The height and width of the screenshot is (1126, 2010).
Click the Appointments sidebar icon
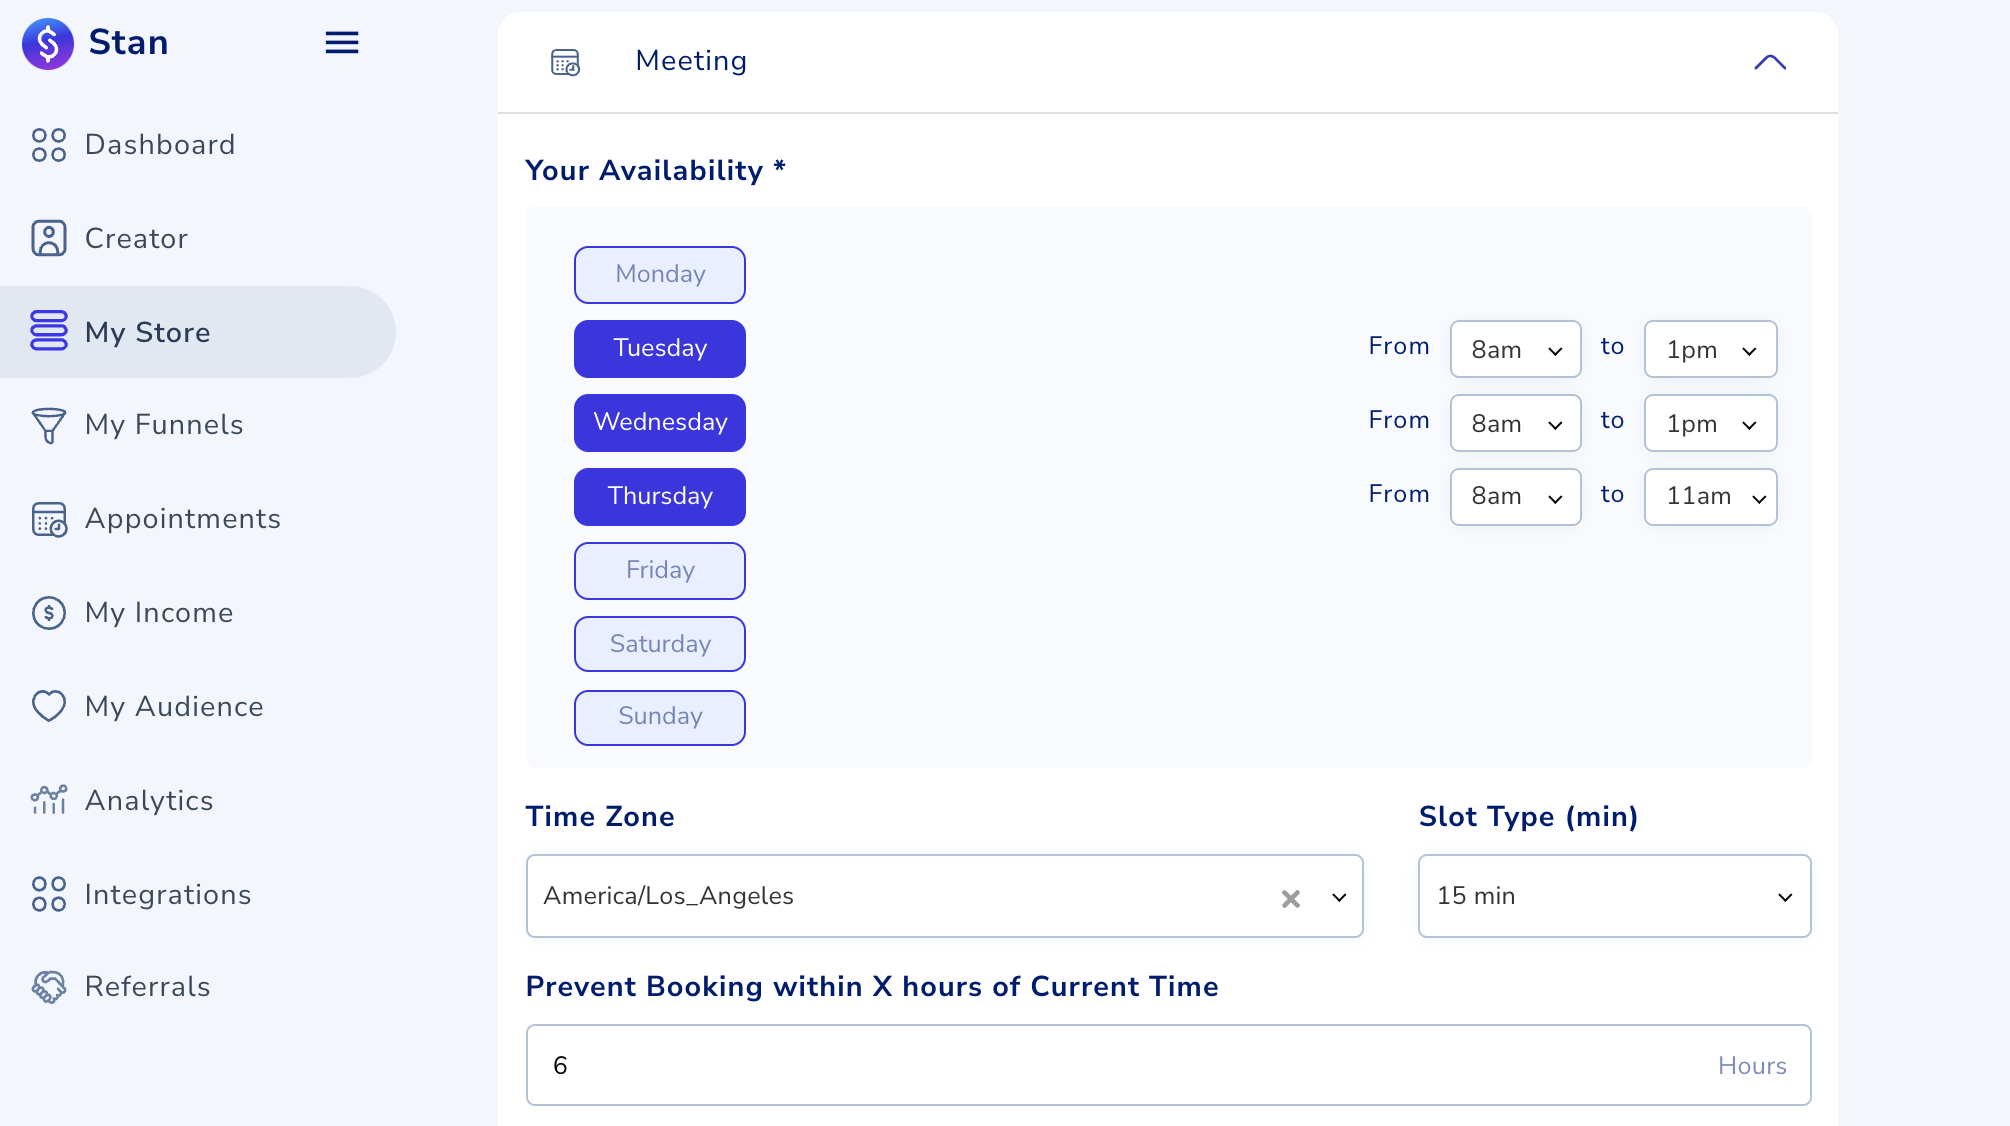click(x=50, y=519)
